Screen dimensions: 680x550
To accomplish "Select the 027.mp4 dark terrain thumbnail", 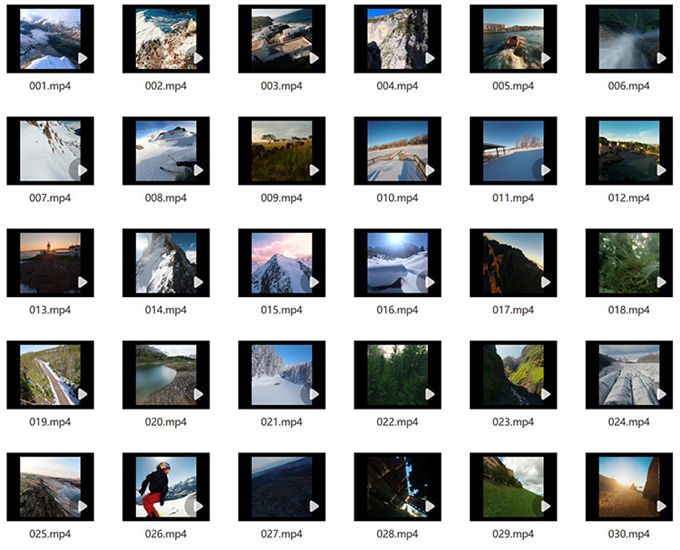I will (282, 487).
